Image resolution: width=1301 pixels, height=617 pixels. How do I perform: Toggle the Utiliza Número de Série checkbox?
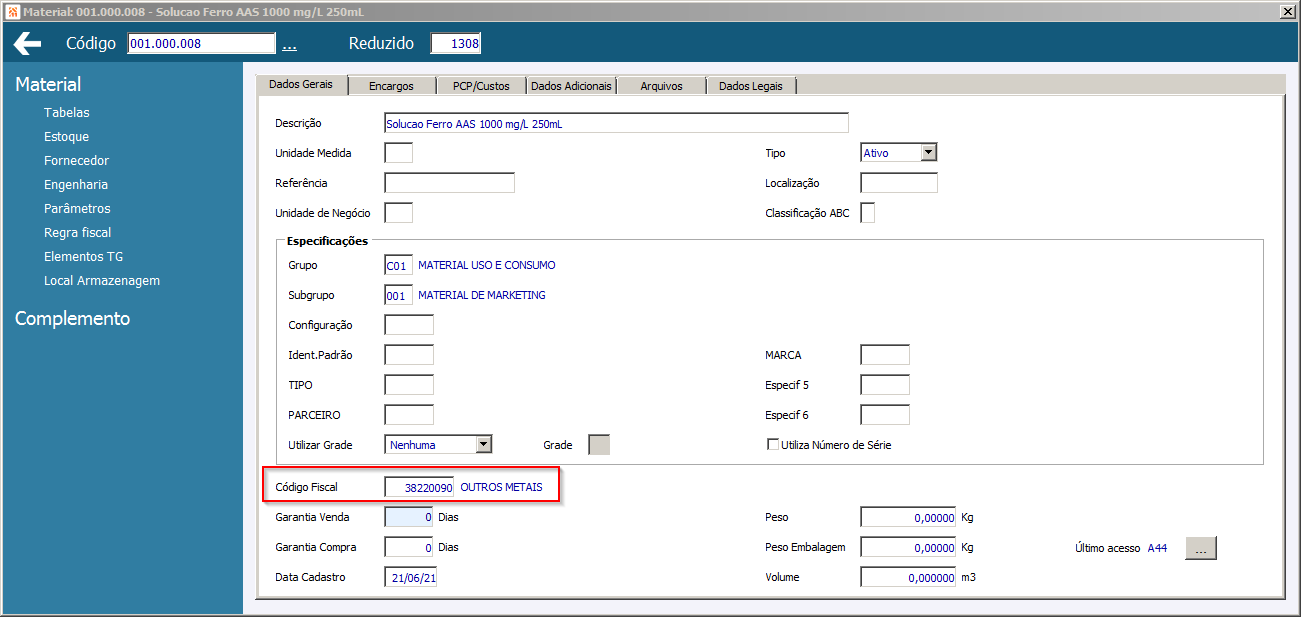773,445
